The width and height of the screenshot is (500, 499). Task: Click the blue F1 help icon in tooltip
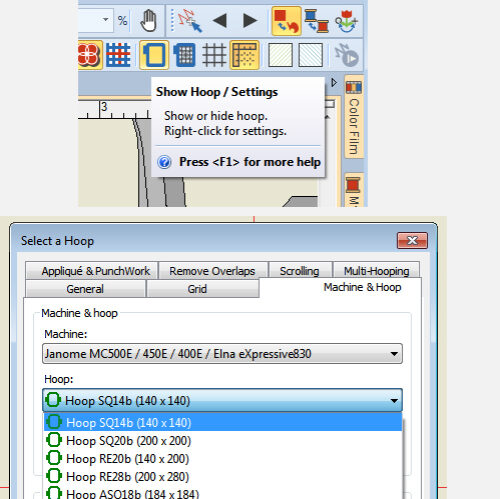coord(164,162)
